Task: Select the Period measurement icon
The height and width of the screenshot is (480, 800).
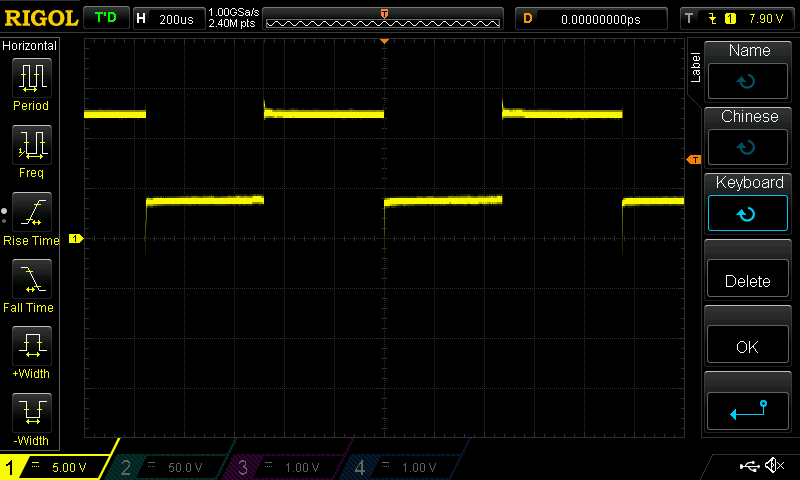Action: (x=32, y=78)
